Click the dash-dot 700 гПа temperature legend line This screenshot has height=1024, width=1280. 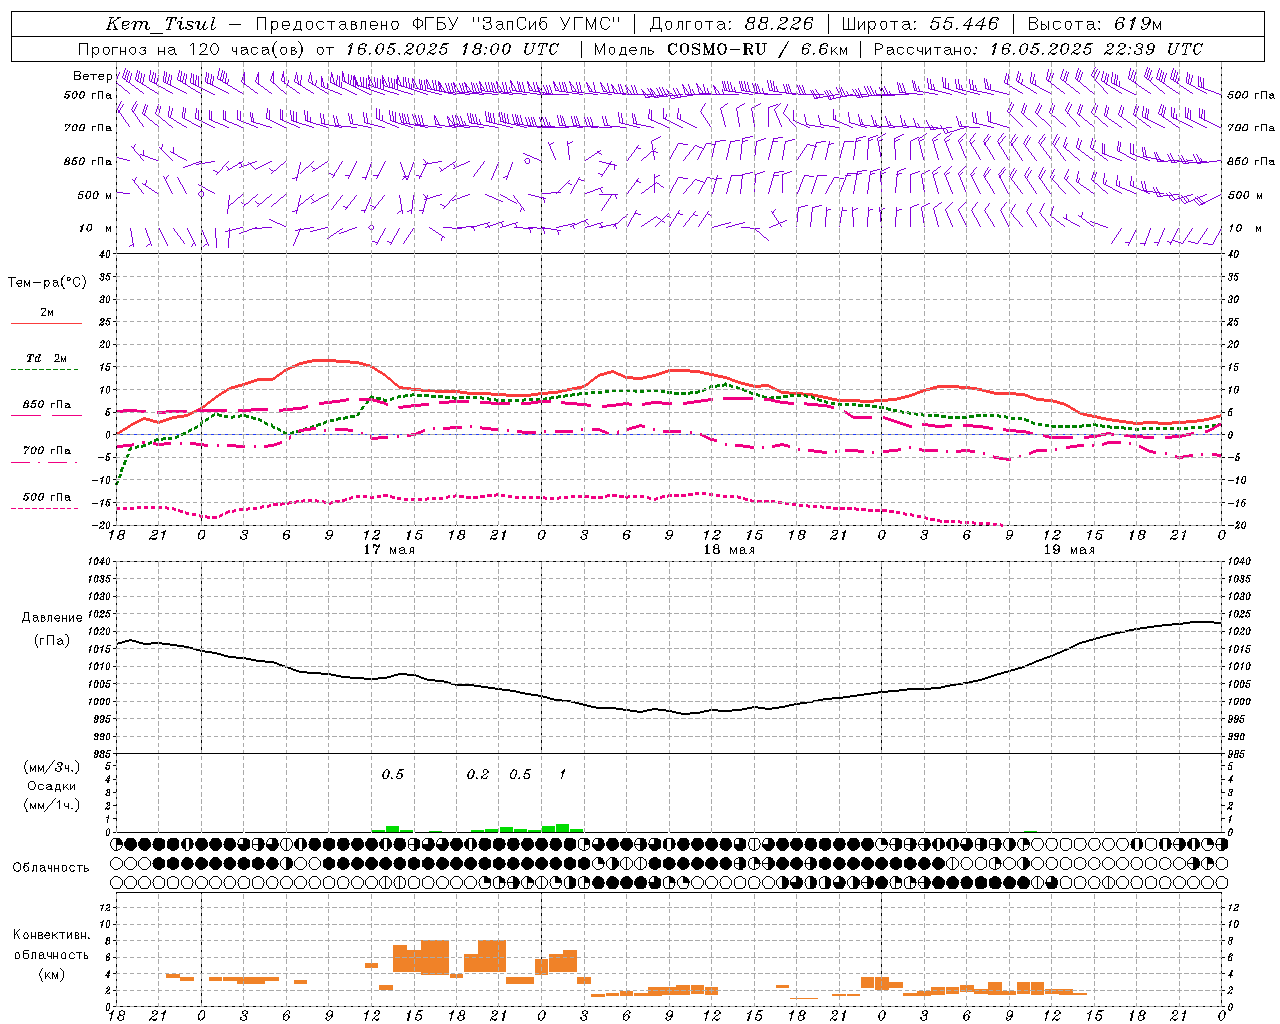pos(45,463)
